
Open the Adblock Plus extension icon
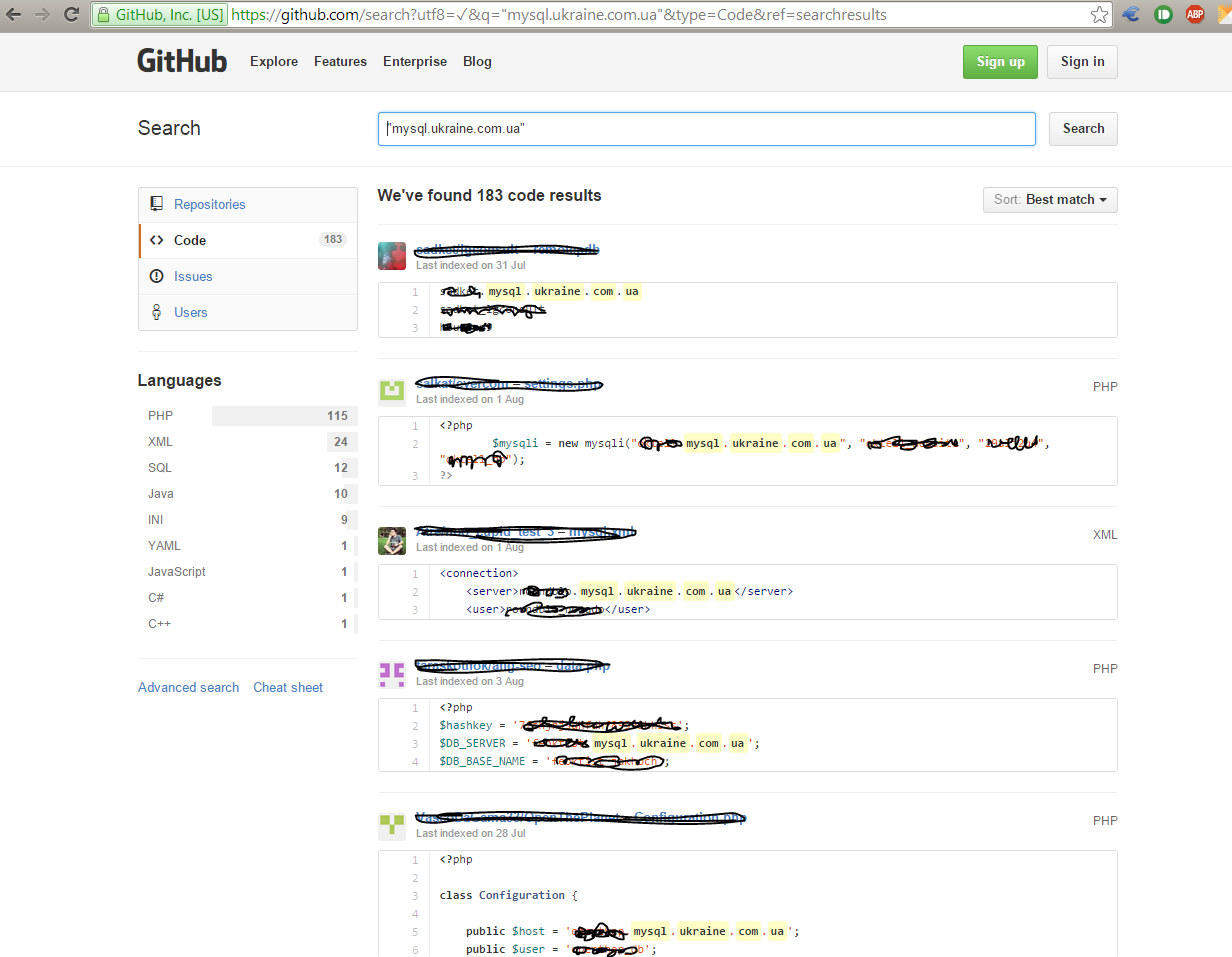1194,15
